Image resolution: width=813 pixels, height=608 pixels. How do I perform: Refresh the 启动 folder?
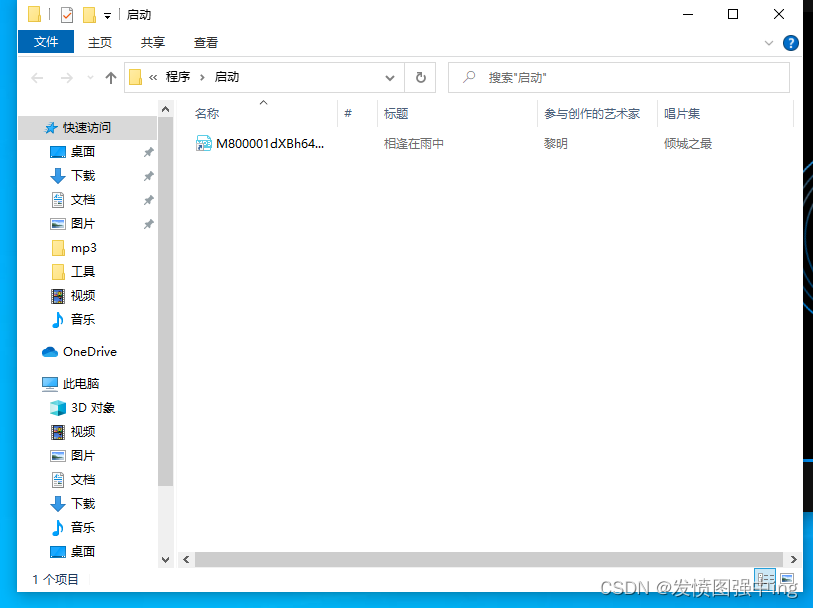tap(420, 78)
